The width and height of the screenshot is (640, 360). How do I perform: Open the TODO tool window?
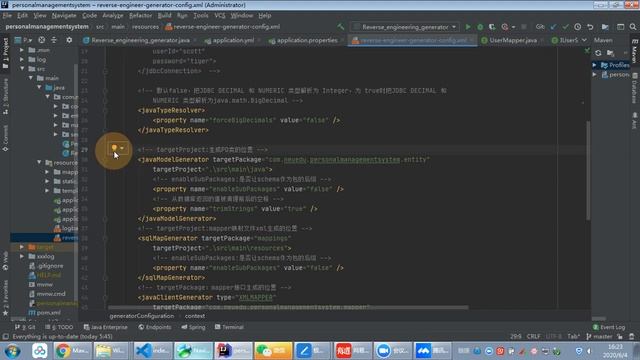60,327
